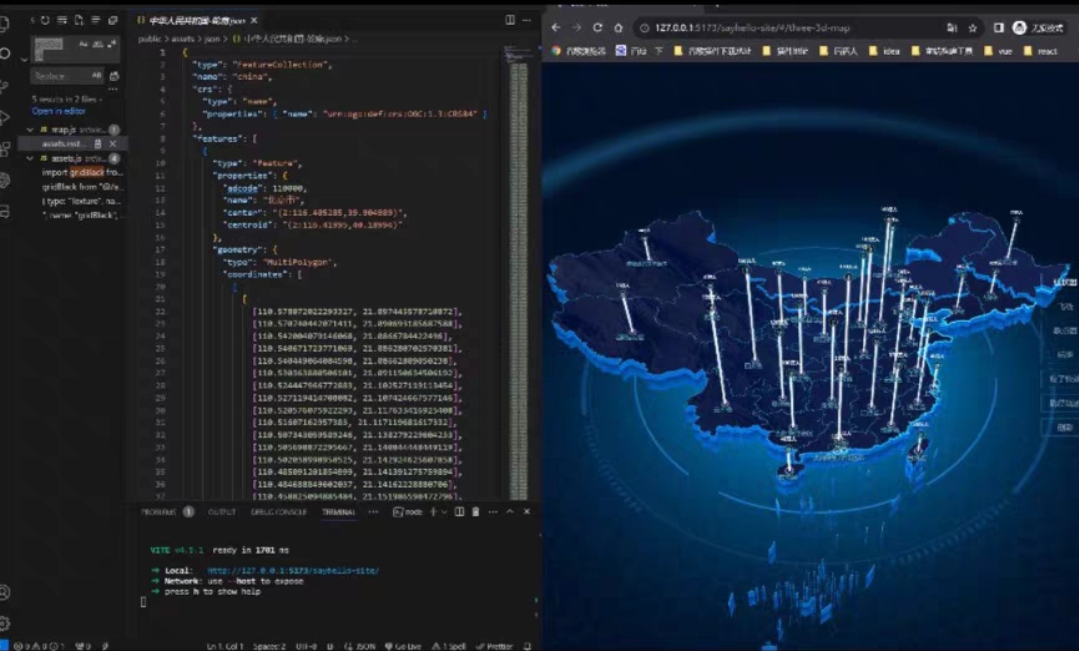Collapse the assets.js results group
Screen dimensions: 1079x651
click(30, 158)
